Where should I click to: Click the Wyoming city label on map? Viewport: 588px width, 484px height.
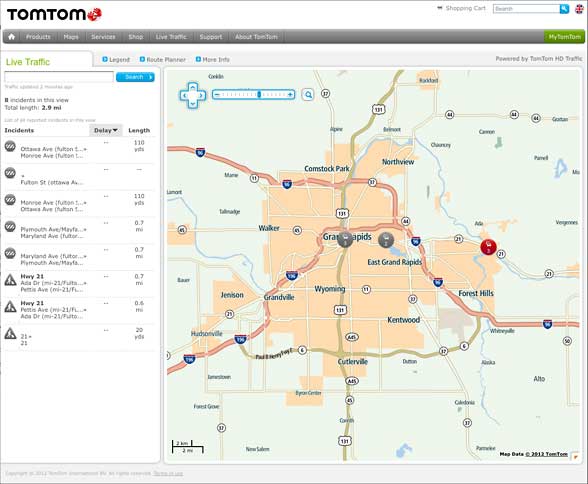[330, 289]
